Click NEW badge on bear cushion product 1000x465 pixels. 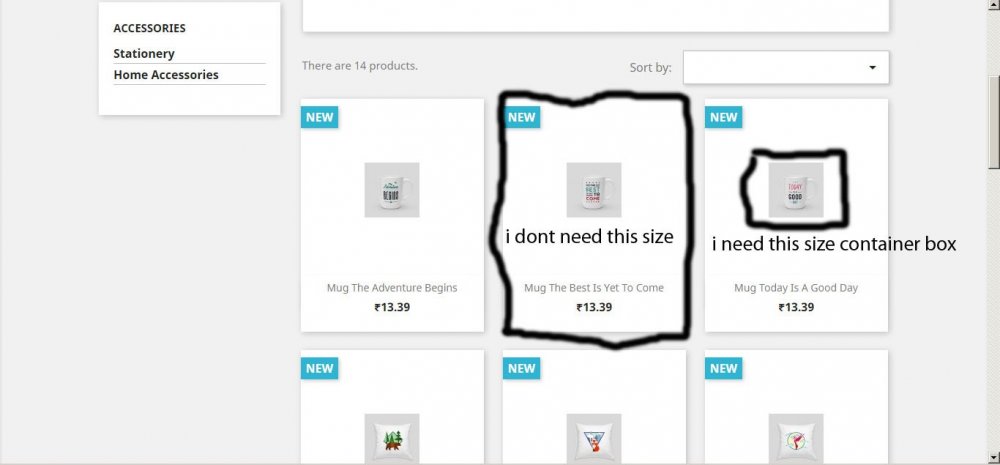click(320, 368)
